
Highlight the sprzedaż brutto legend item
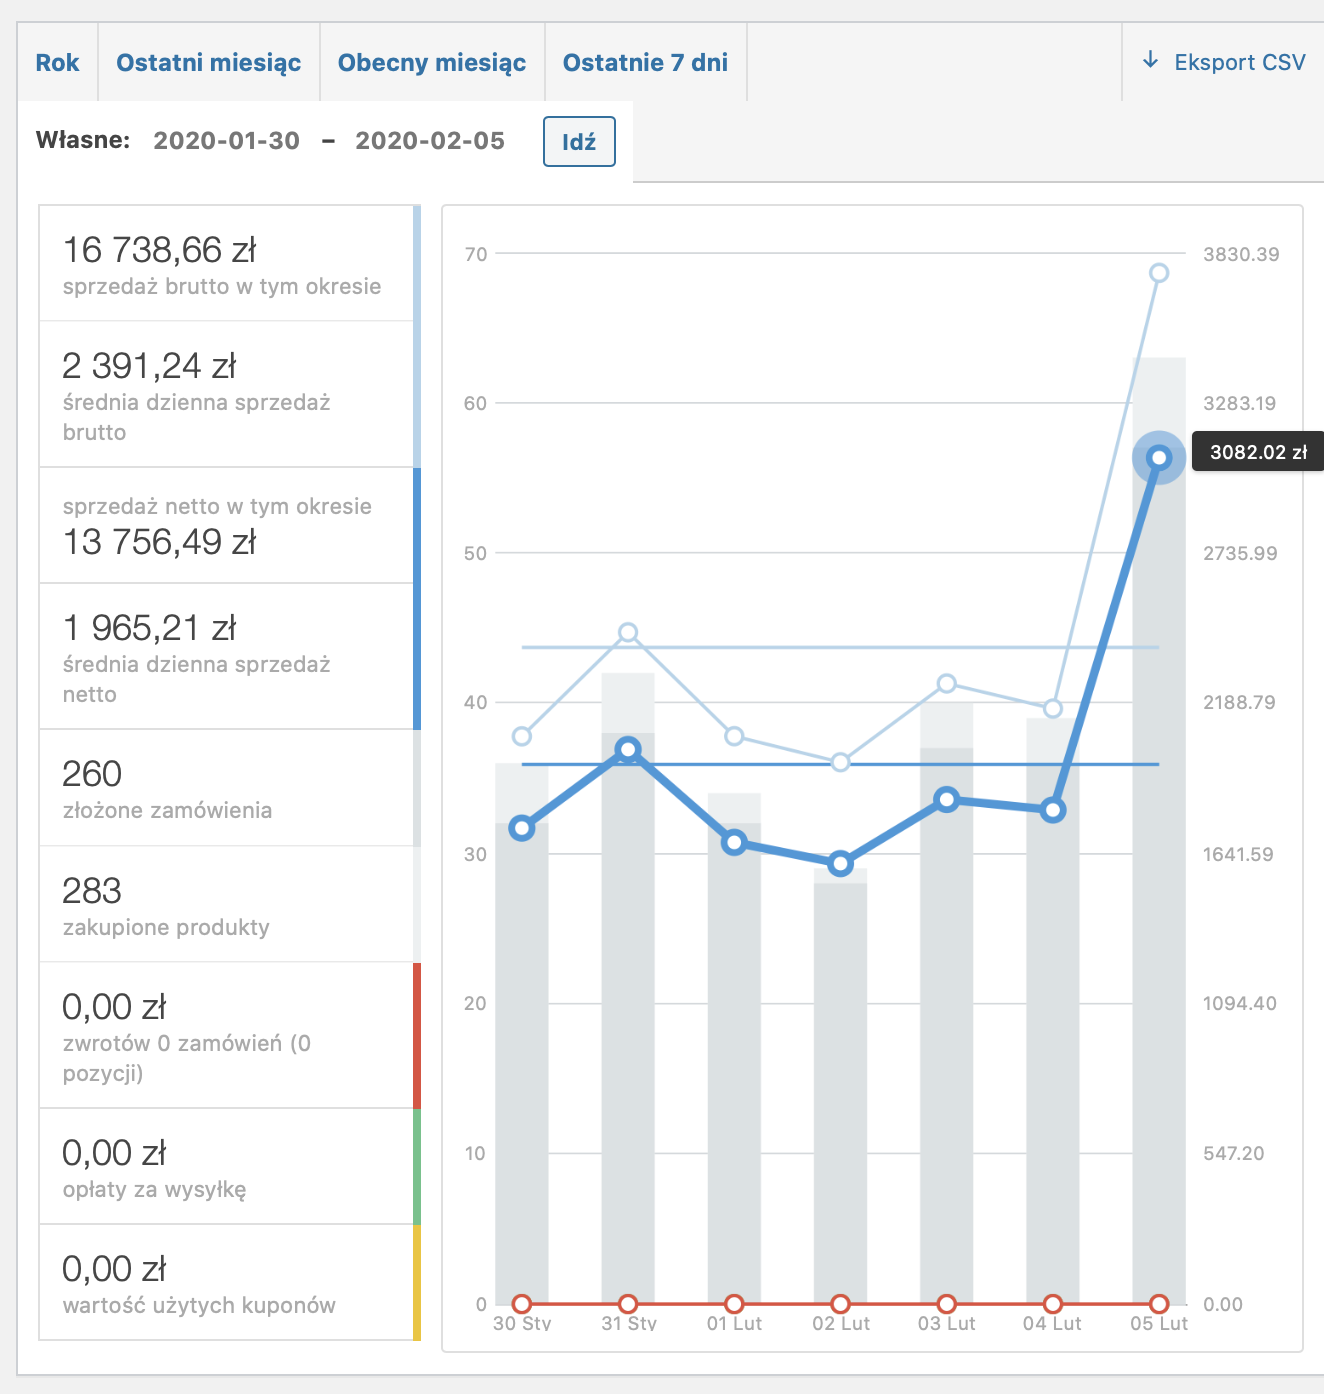point(226,264)
